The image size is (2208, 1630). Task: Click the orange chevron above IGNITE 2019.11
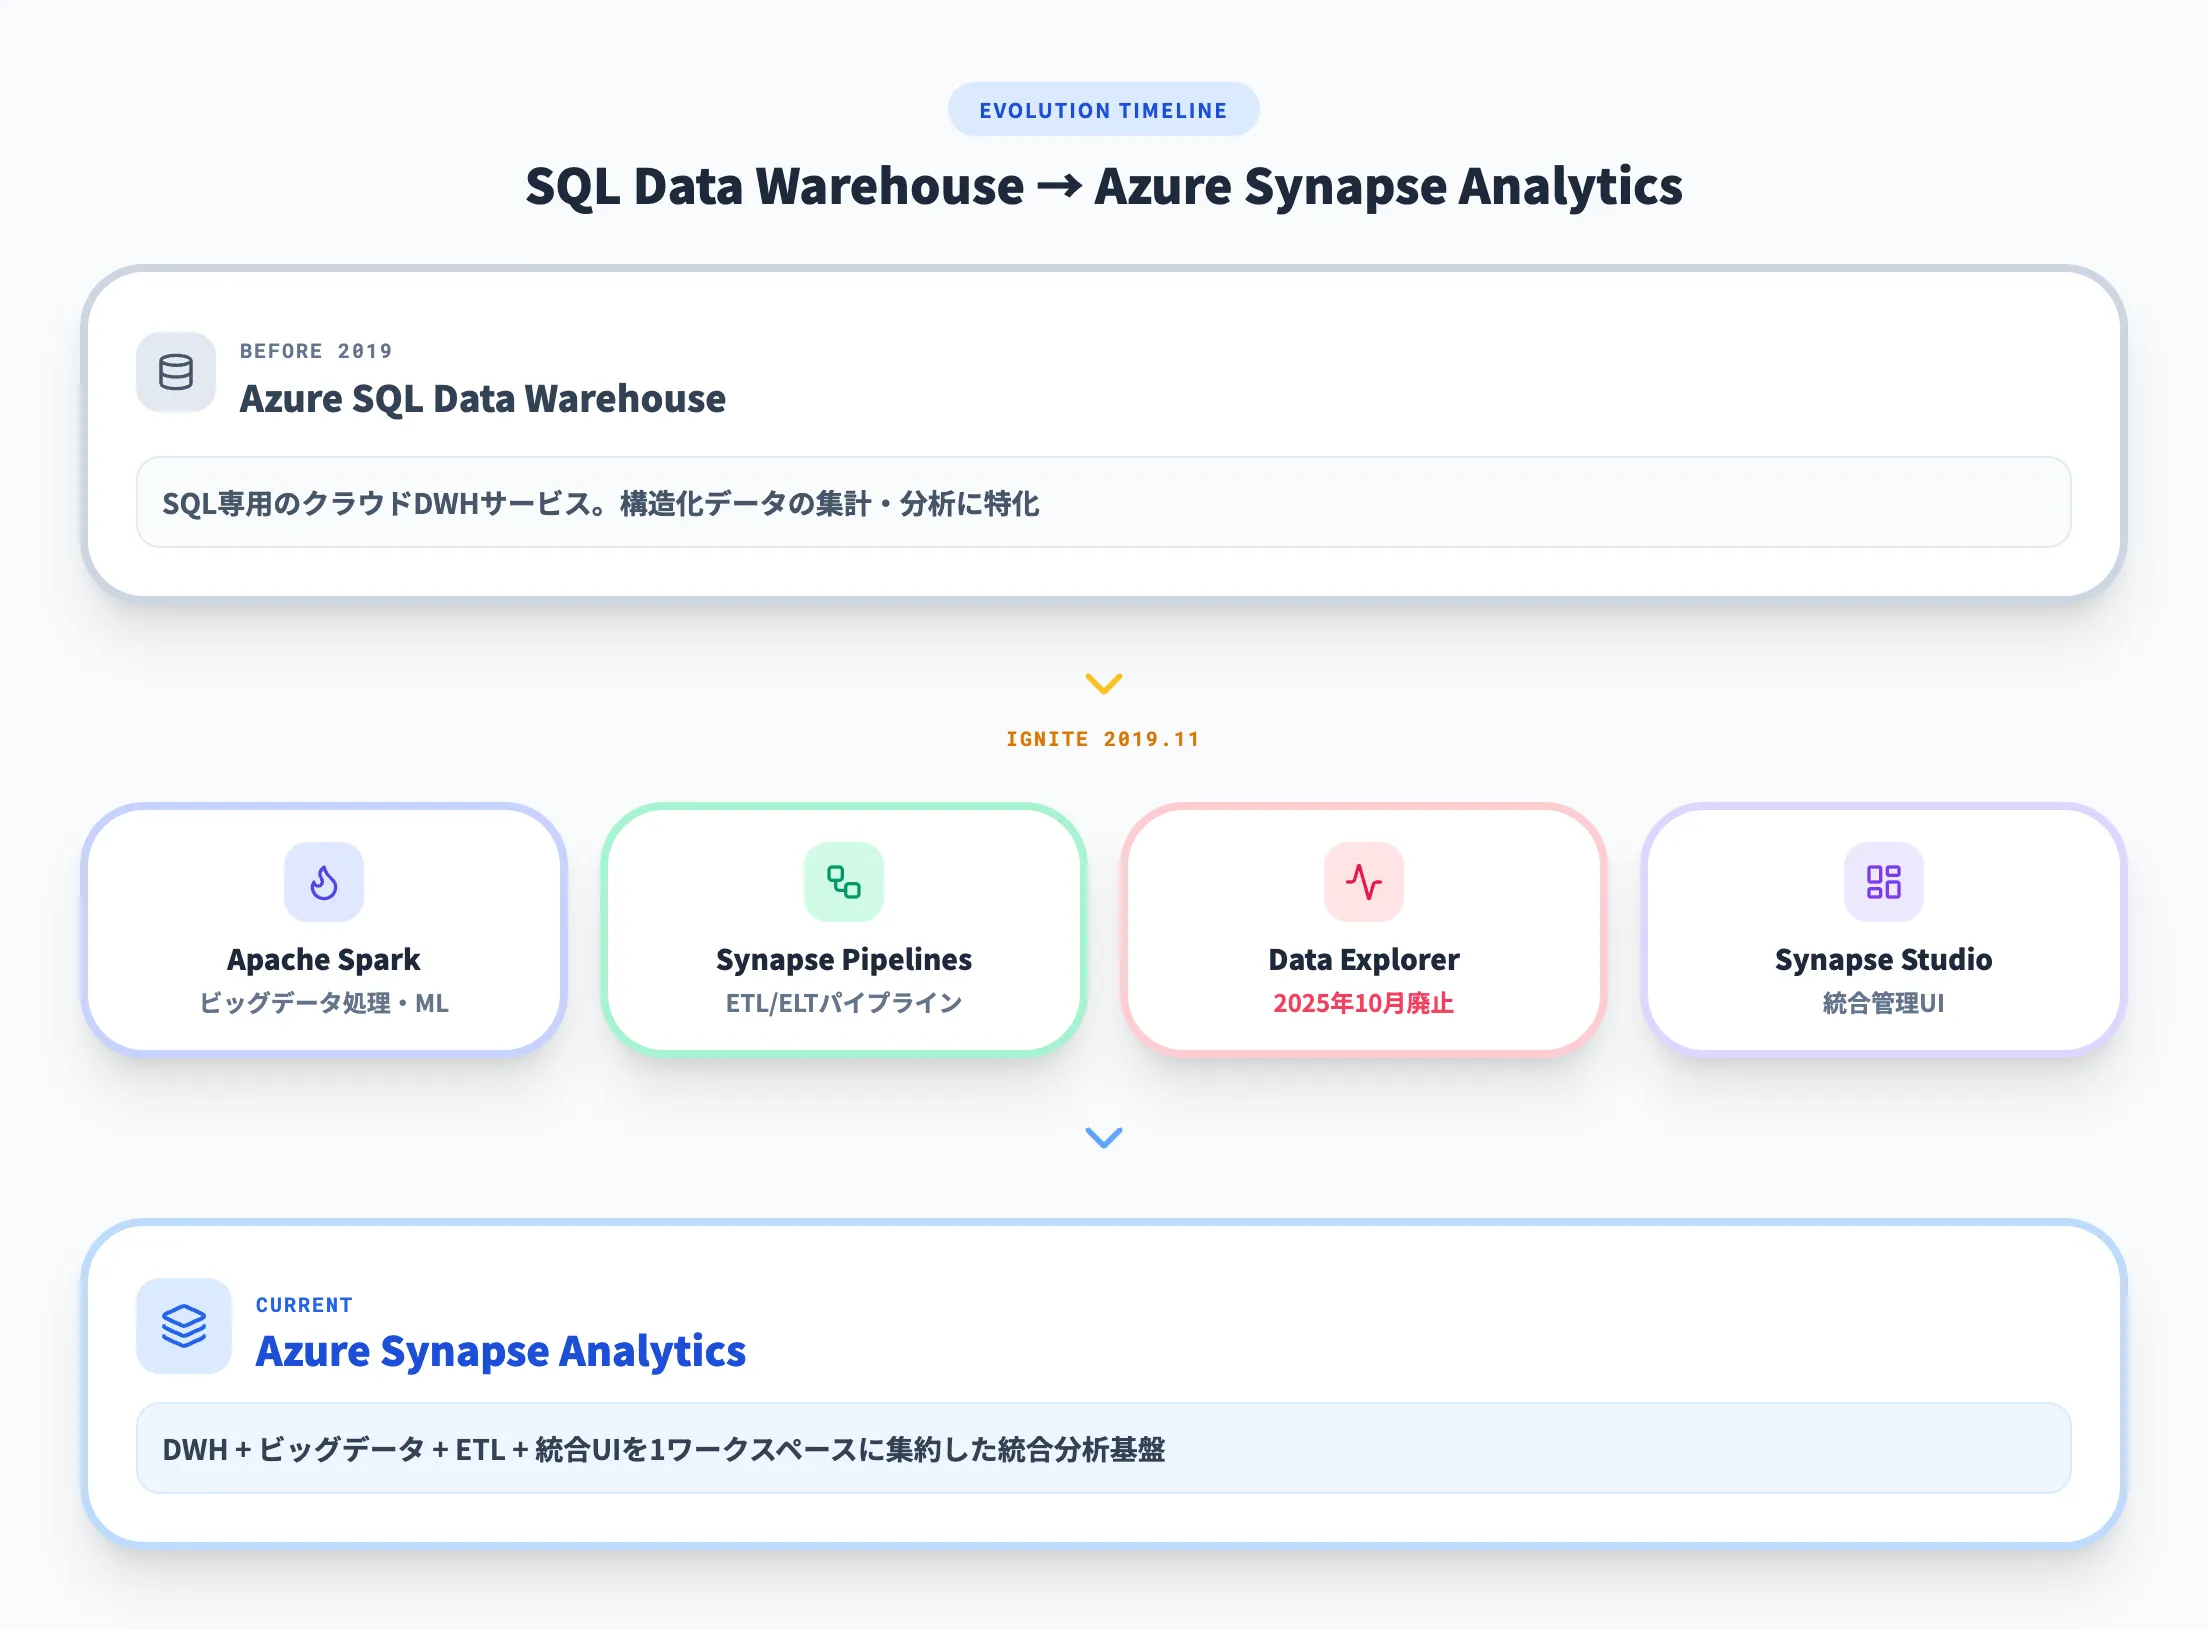click(x=1104, y=684)
